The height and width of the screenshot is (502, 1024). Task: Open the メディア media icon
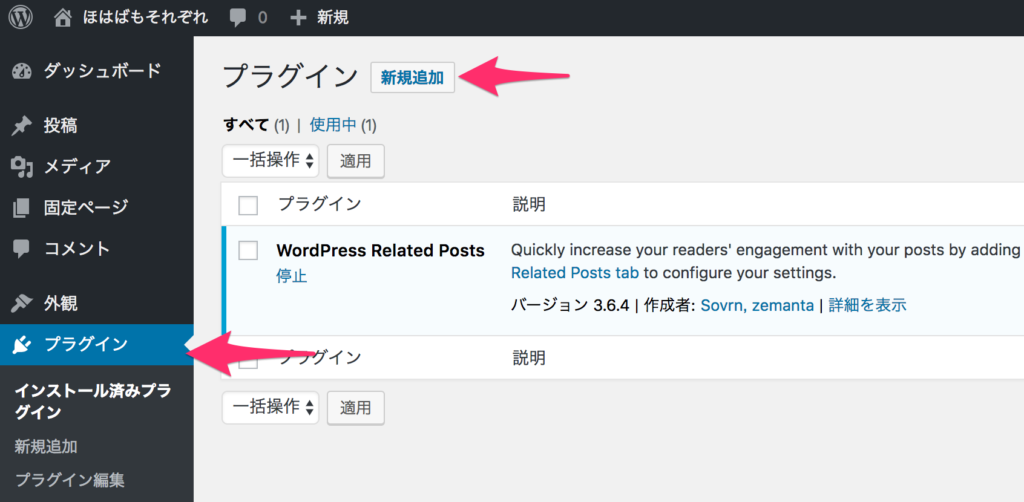pyautogui.click(x=22, y=167)
